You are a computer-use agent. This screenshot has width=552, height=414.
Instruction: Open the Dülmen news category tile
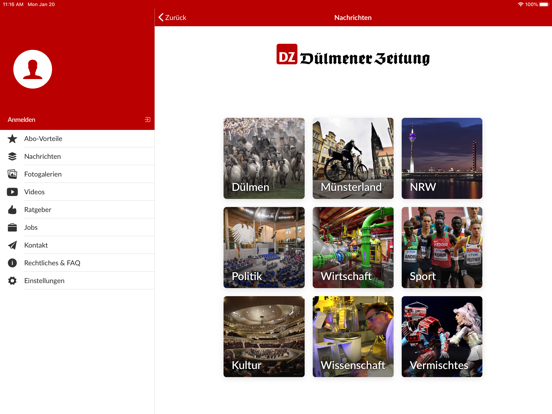[264, 158]
